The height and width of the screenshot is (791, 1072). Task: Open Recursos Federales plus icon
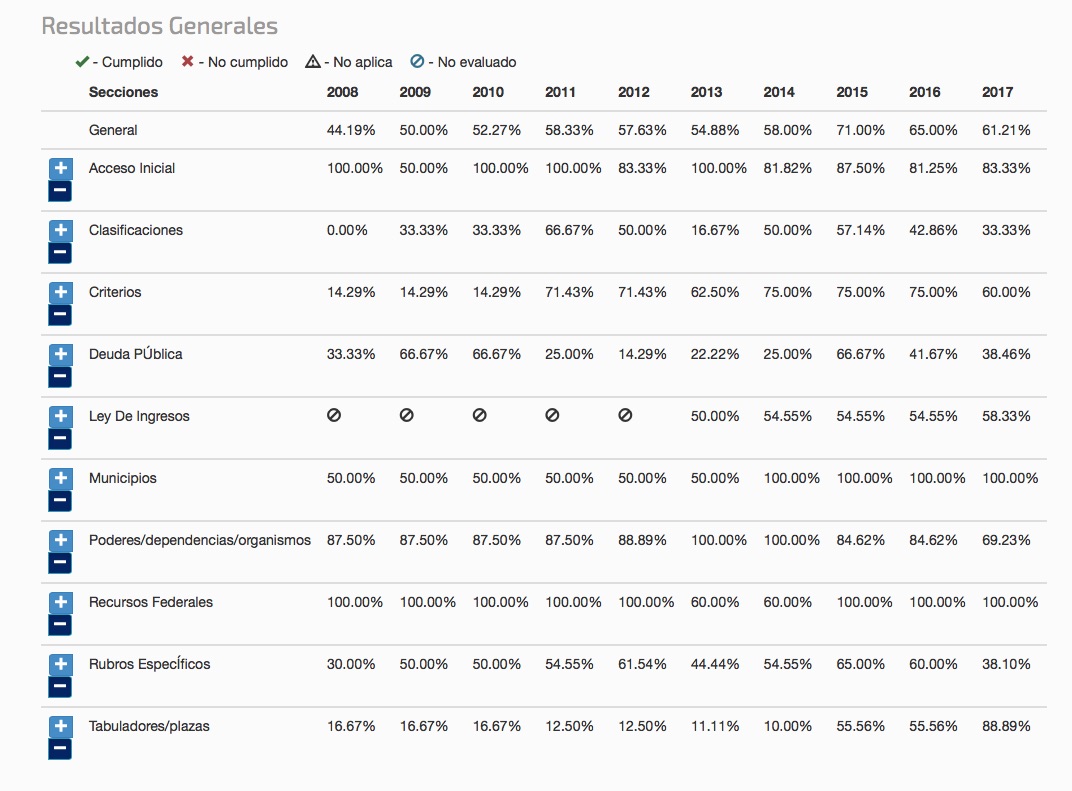(x=60, y=603)
